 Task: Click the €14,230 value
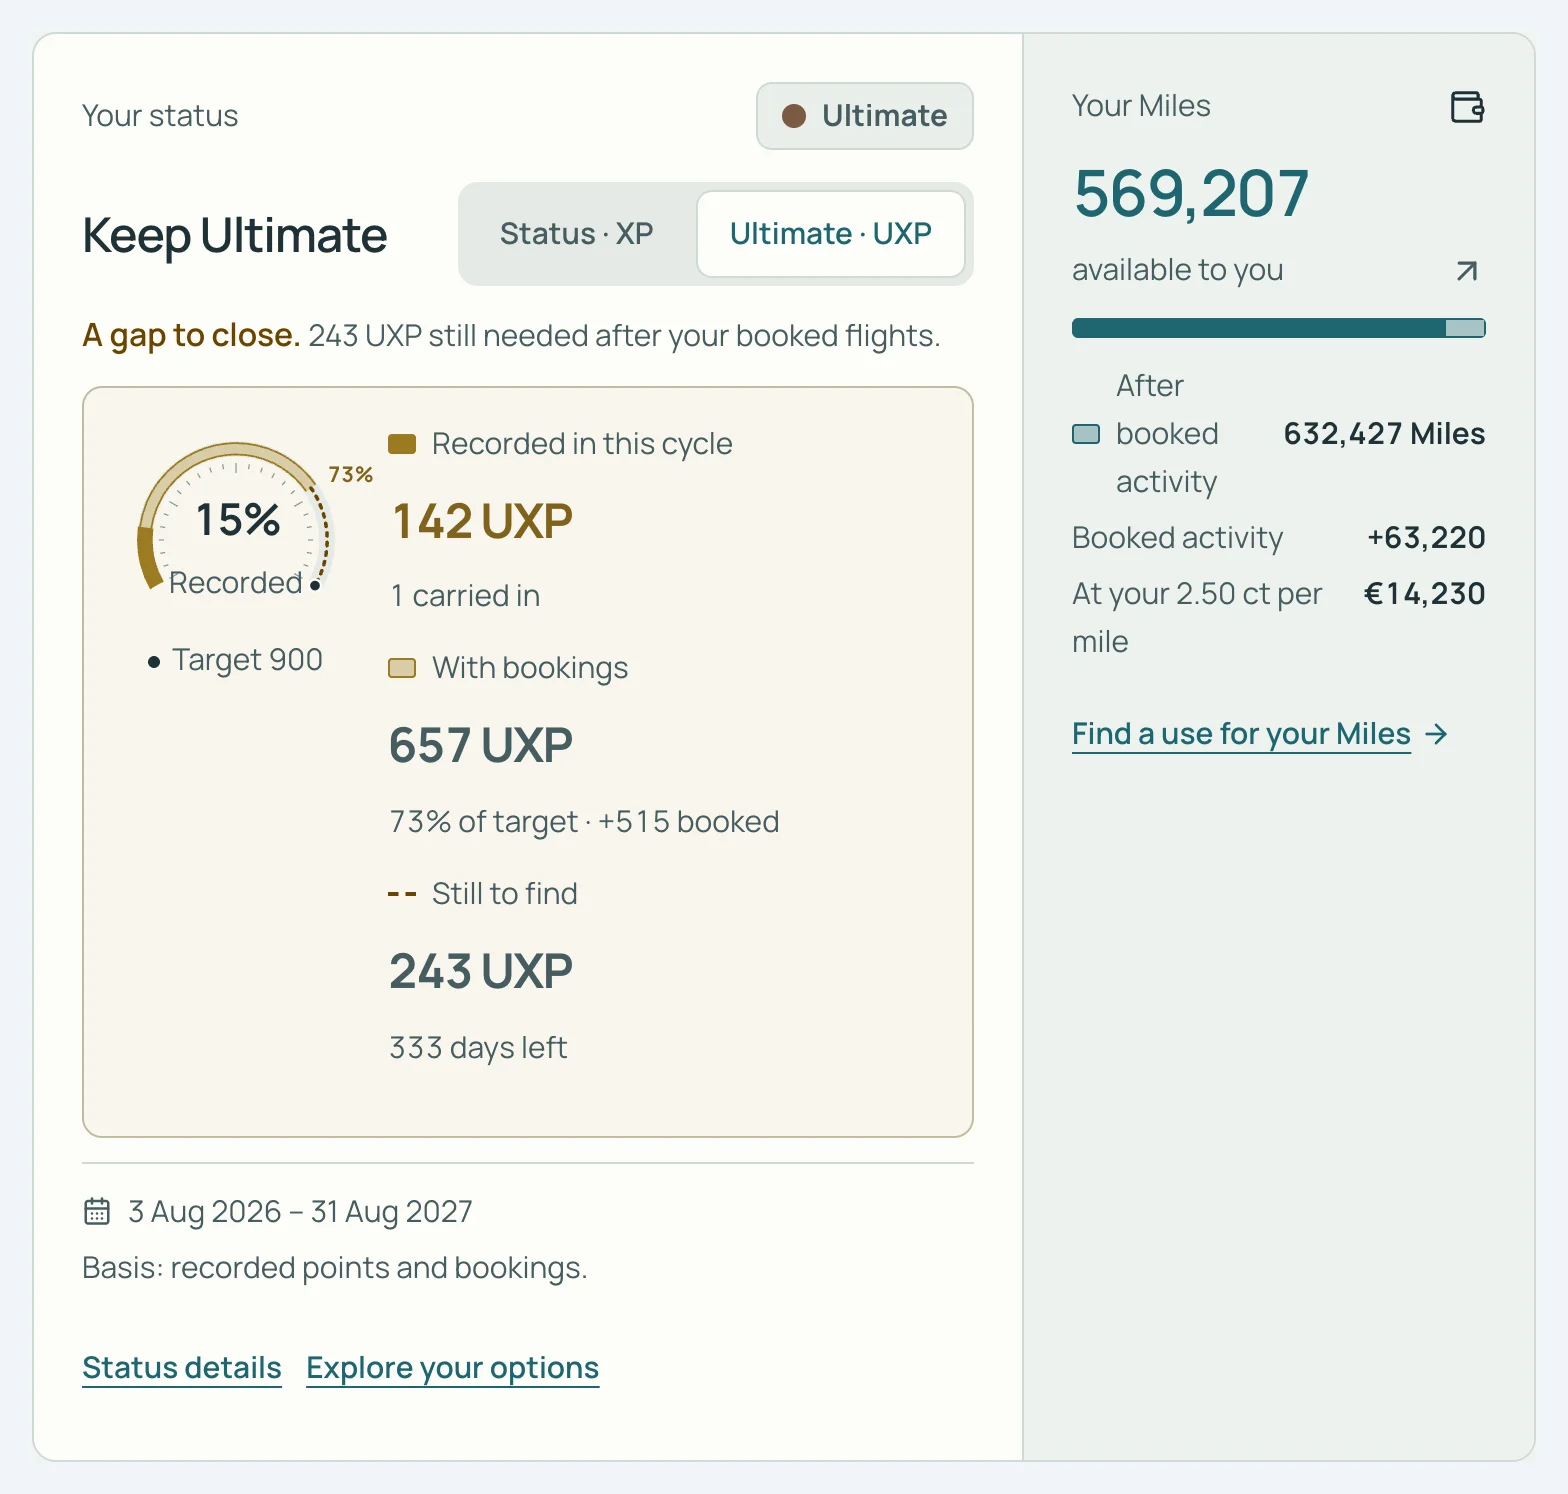(1425, 594)
